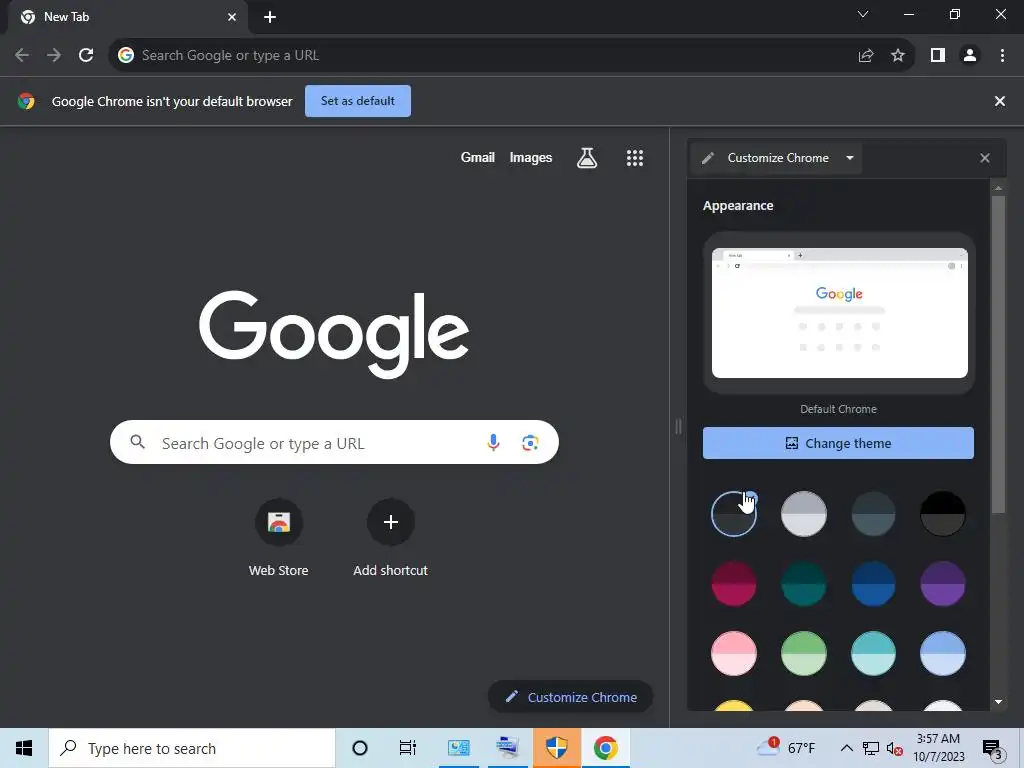Select the Default Chrome theme preview
1024x768 pixels.
coord(839,313)
